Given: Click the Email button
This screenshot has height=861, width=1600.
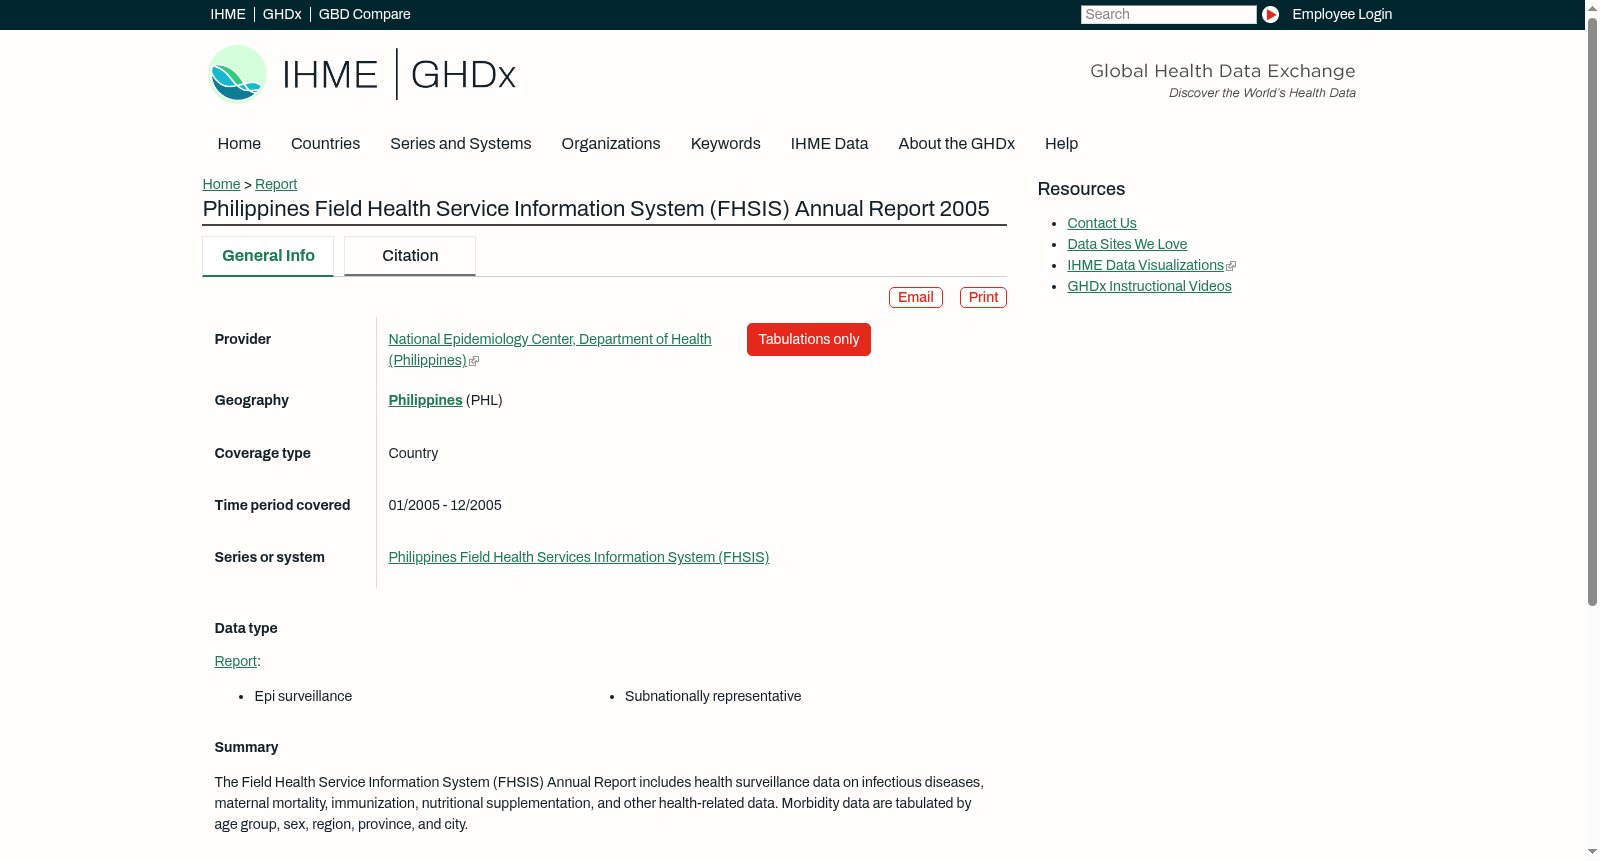Looking at the screenshot, I should point(916,297).
